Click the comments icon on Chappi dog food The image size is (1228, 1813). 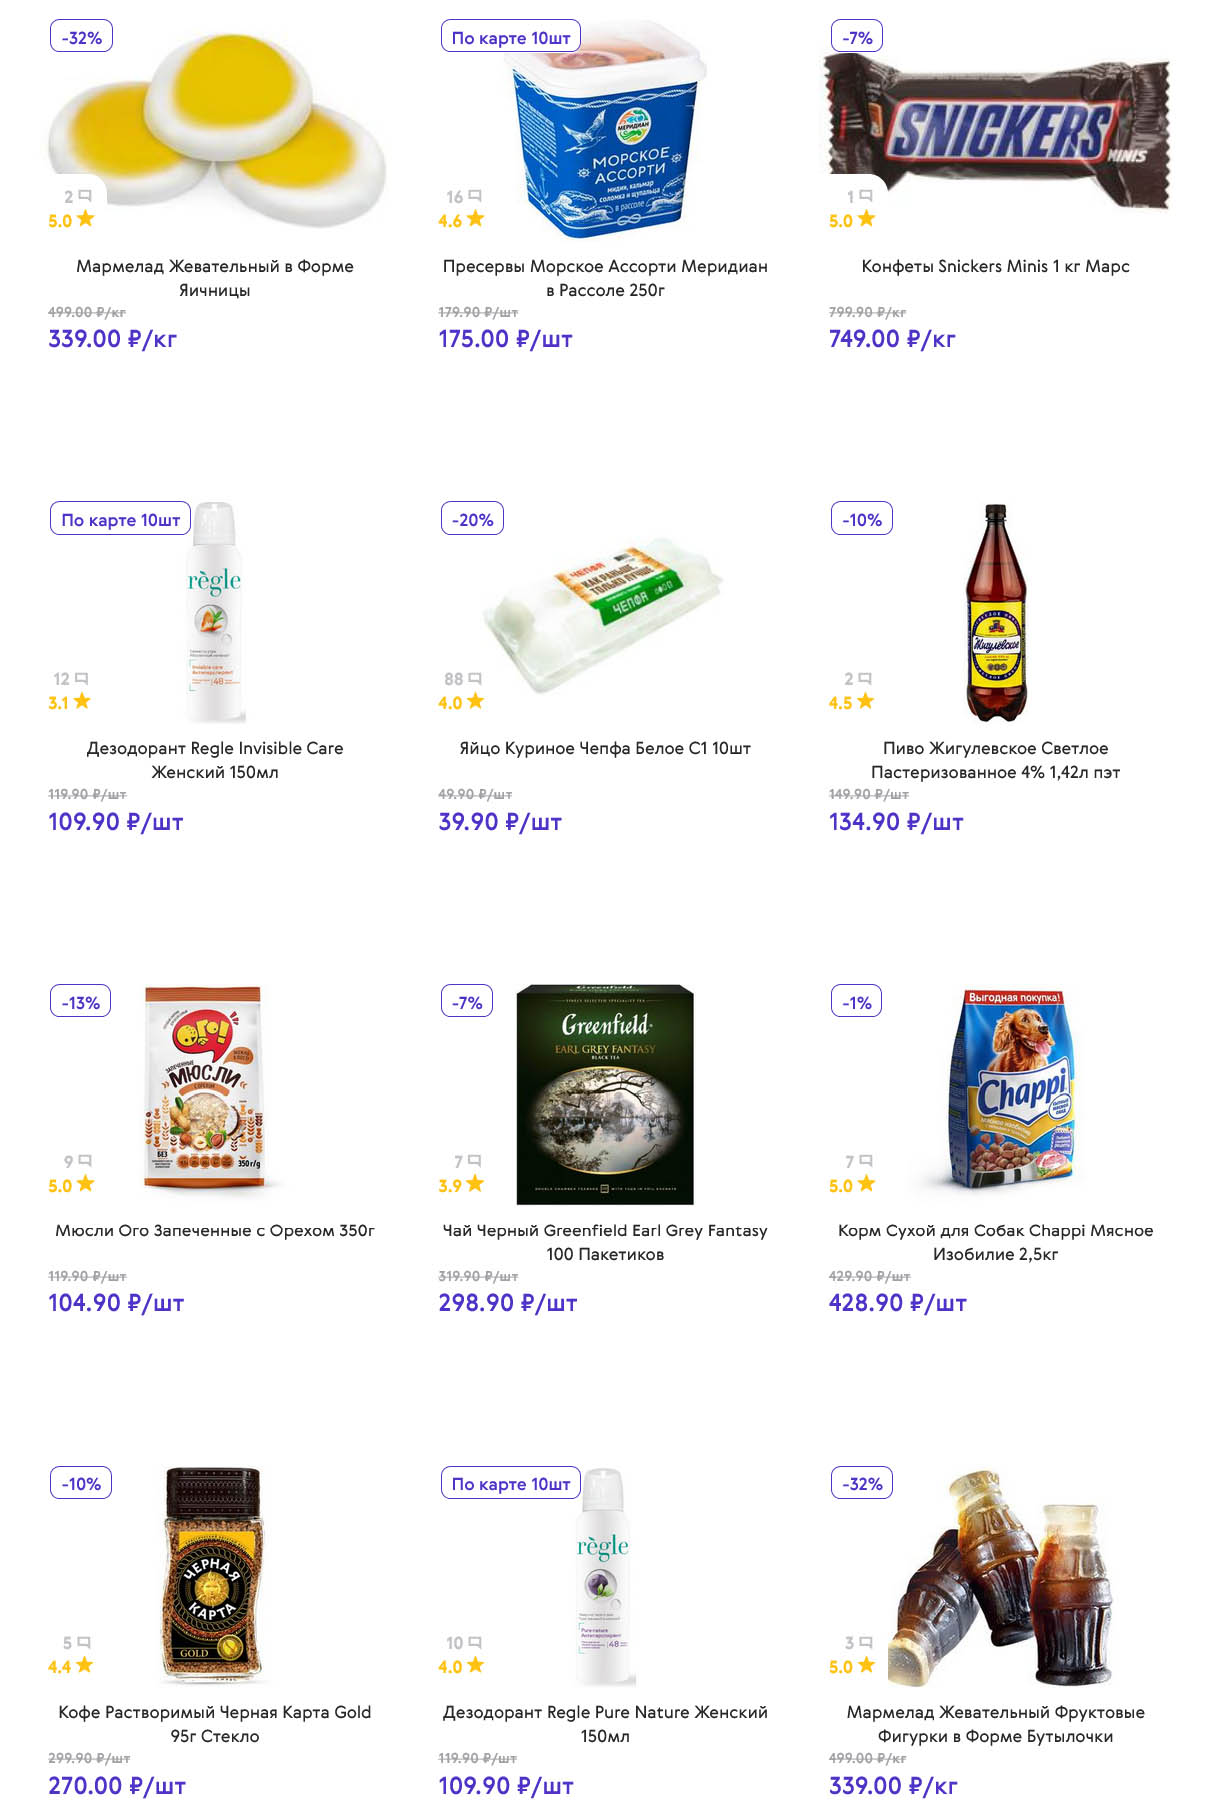[x=866, y=1160]
